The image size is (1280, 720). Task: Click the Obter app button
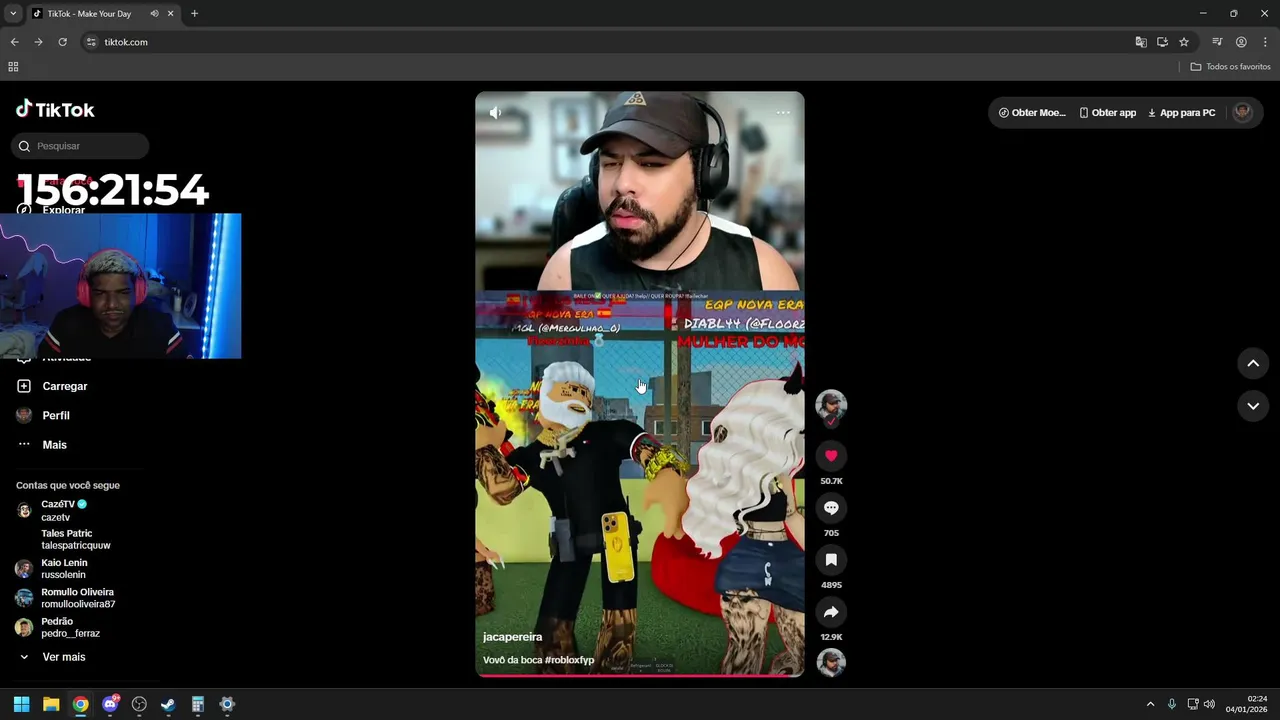coord(1107,113)
